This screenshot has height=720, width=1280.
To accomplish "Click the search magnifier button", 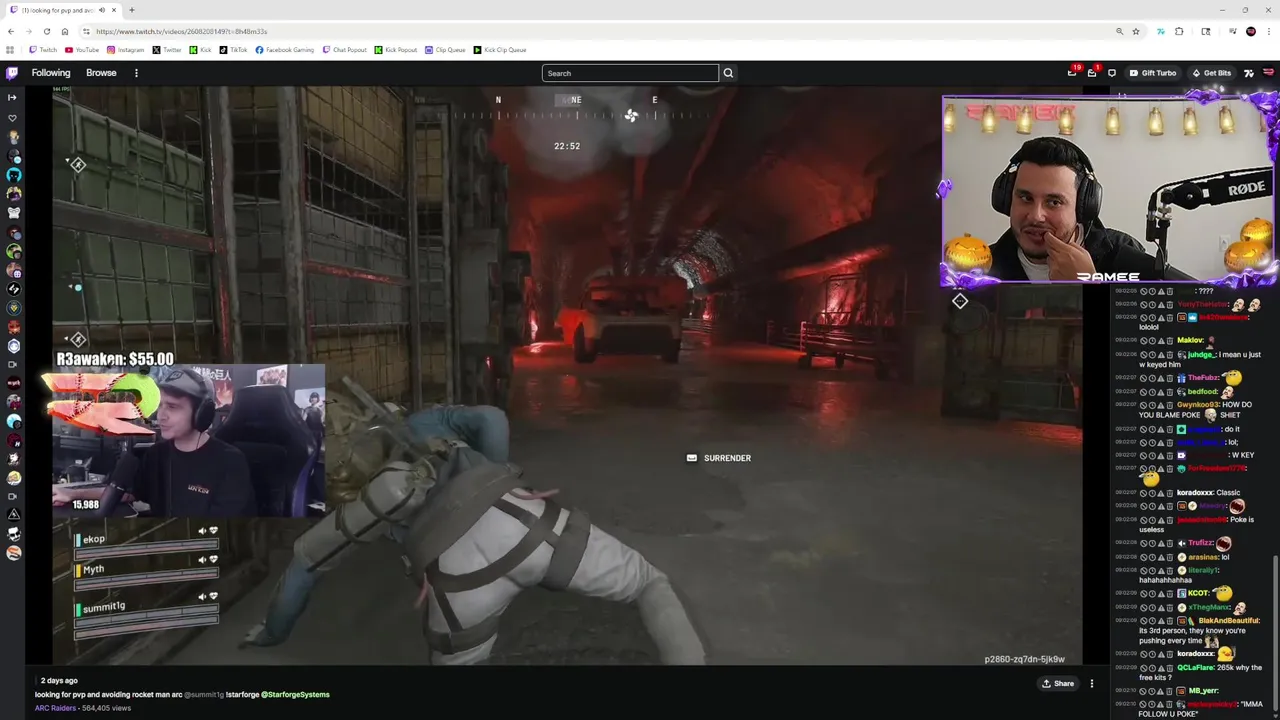I will pyautogui.click(x=728, y=73).
